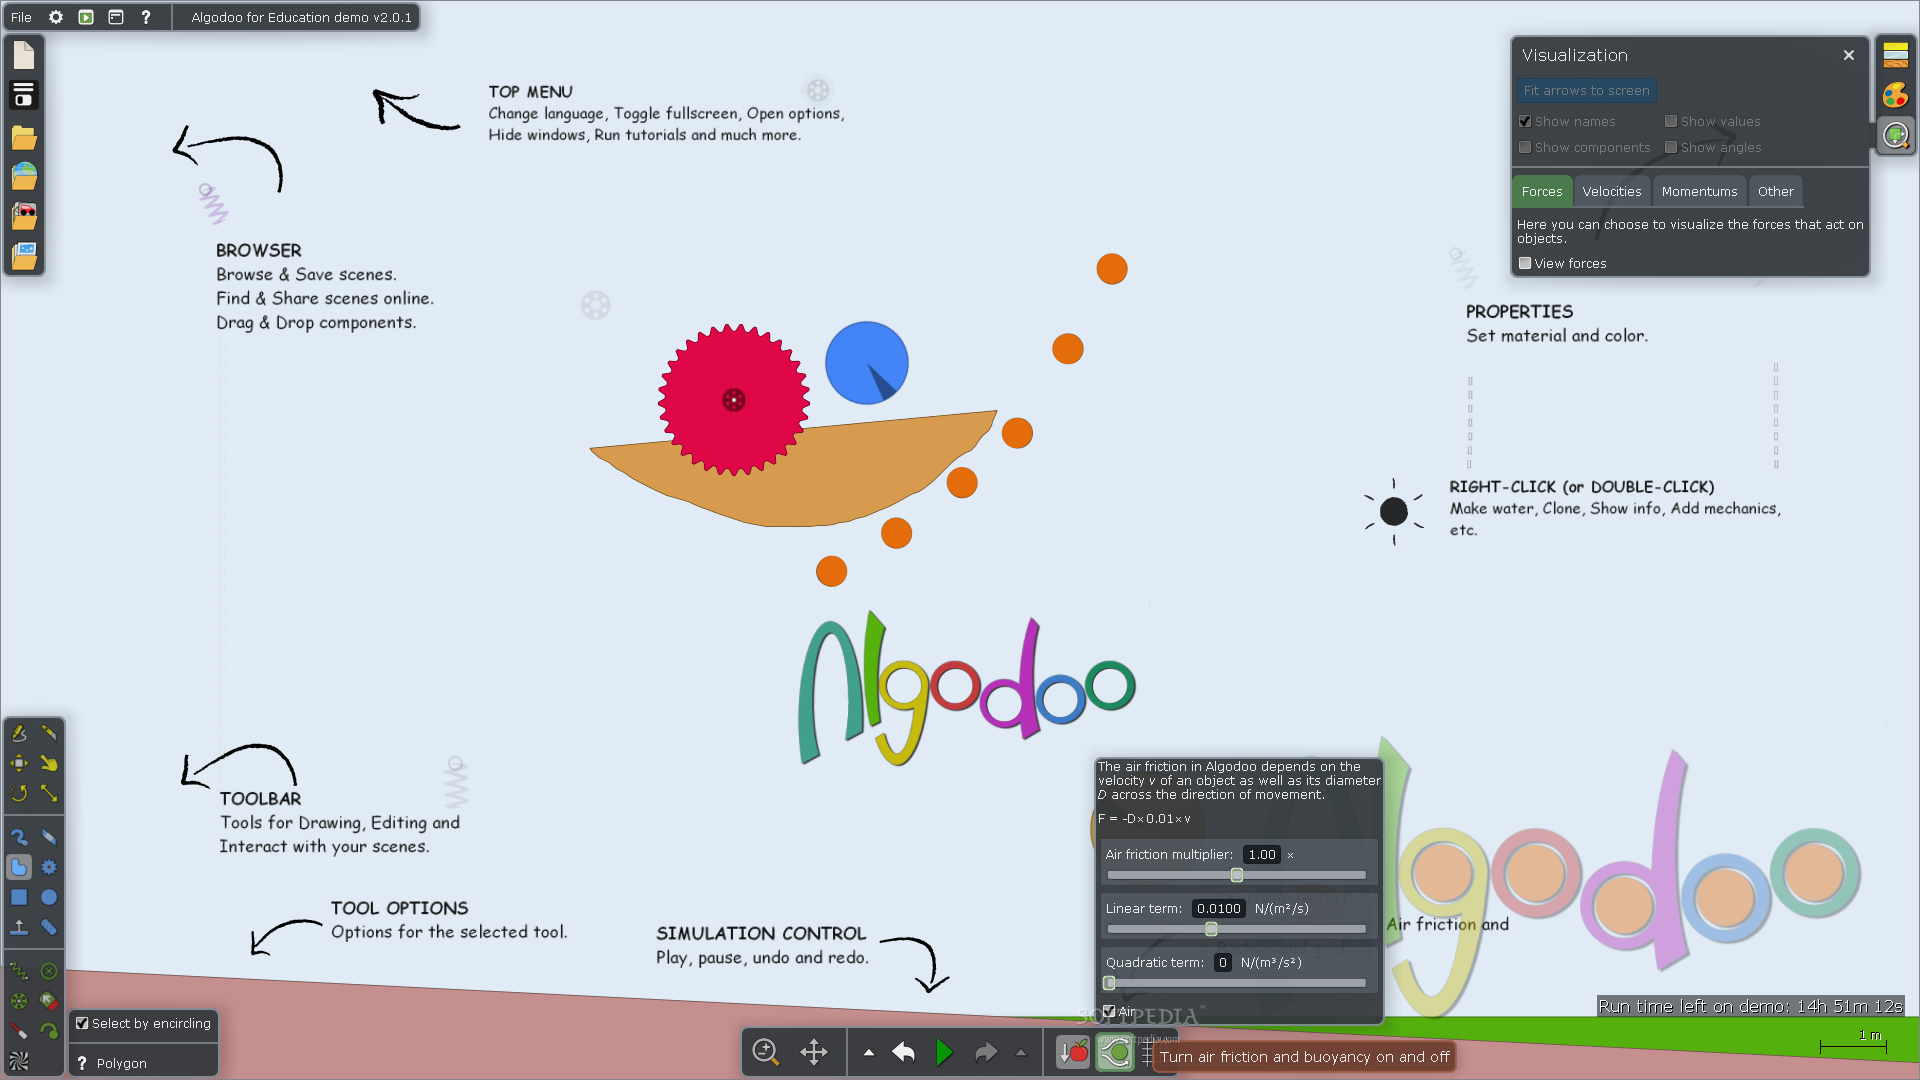Click Fit arrows to screen
The width and height of the screenshot is (1920, 1080).
(x=1587, y=90)
